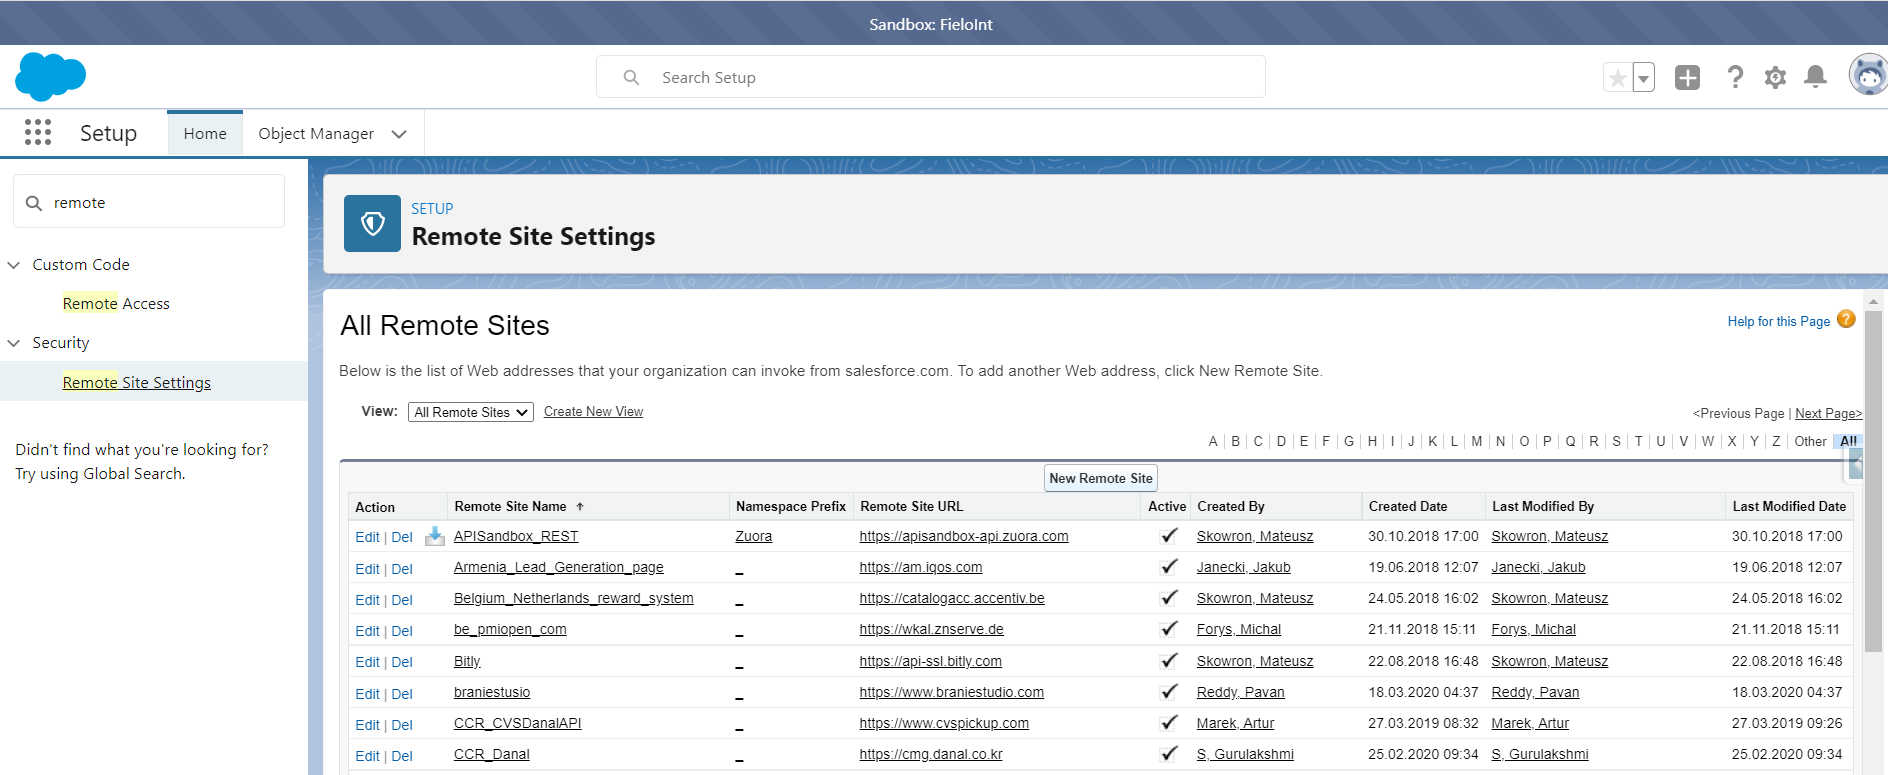This screenshot has width=1888, height=775.
Task: Open the user profile avatar
Action: tap(1867, 75)
